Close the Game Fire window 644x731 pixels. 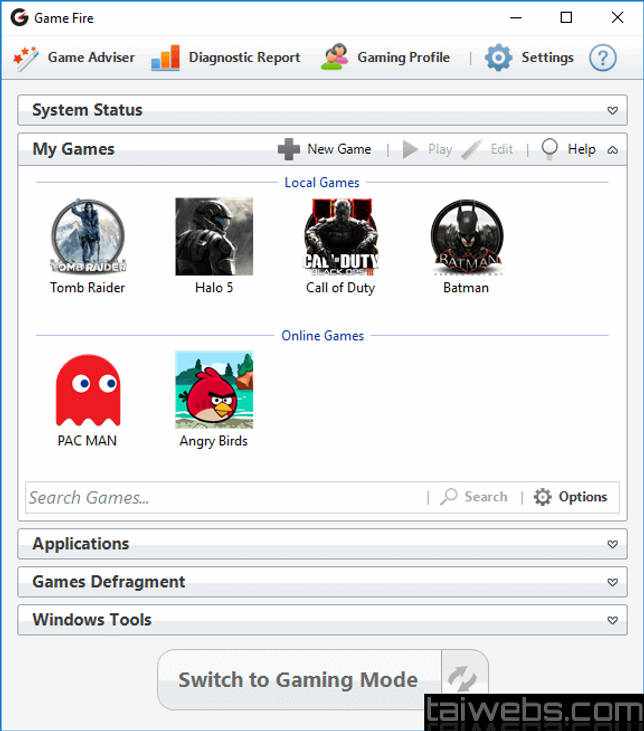pos(617,18)
